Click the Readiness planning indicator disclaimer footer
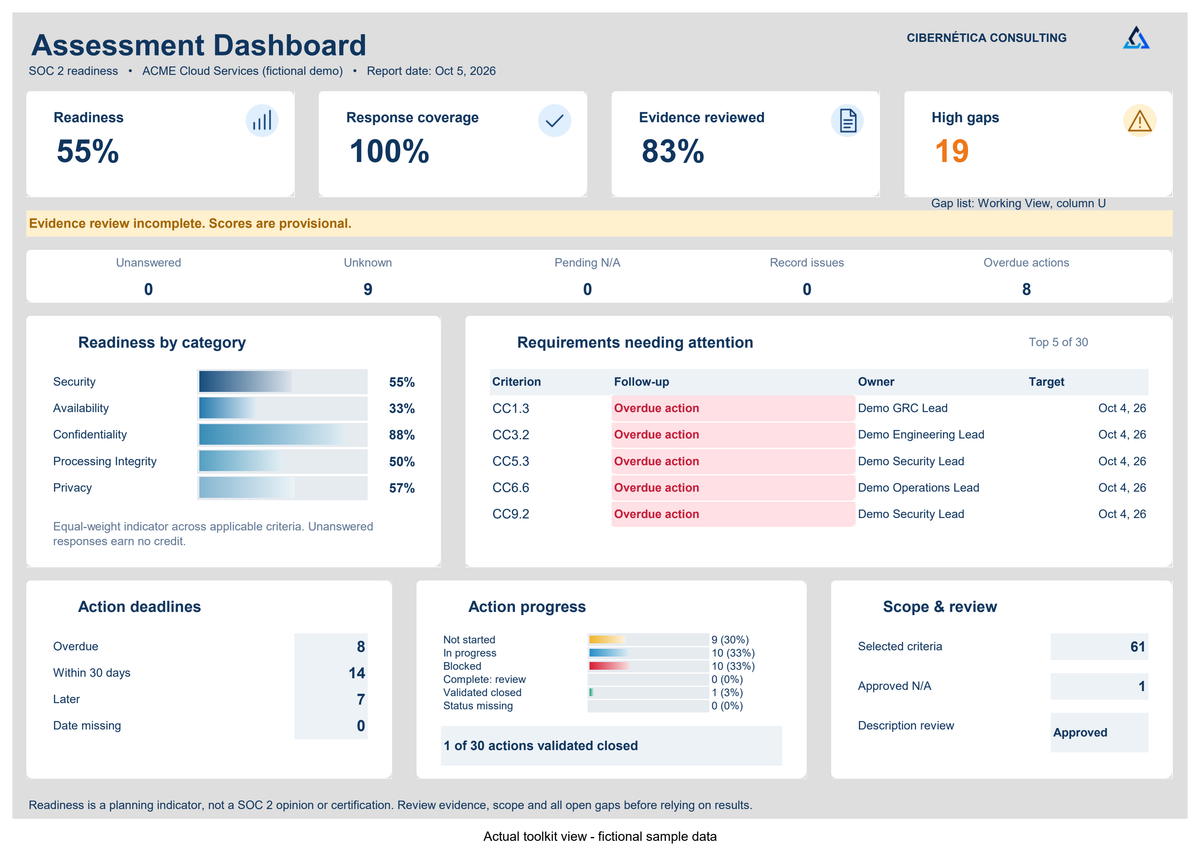This screenshot has width=1200, height=856. [390, 805]
